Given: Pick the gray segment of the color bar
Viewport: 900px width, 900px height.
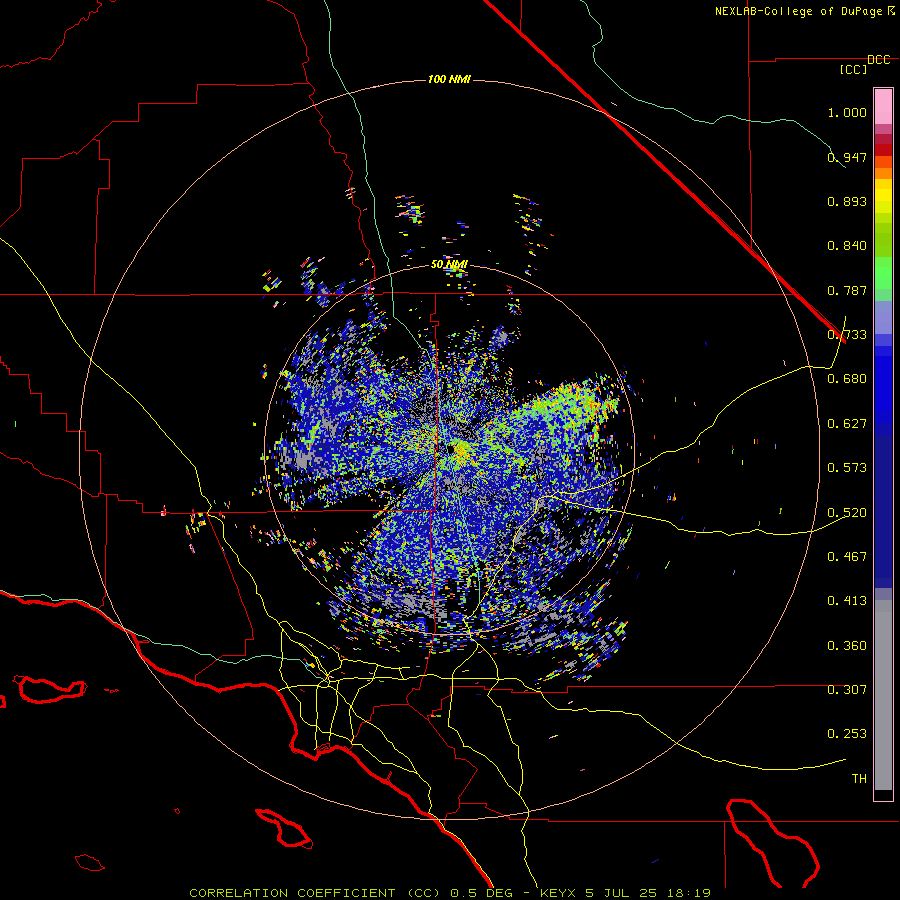Looking at the screenshot, I should (x=883, y=695).
